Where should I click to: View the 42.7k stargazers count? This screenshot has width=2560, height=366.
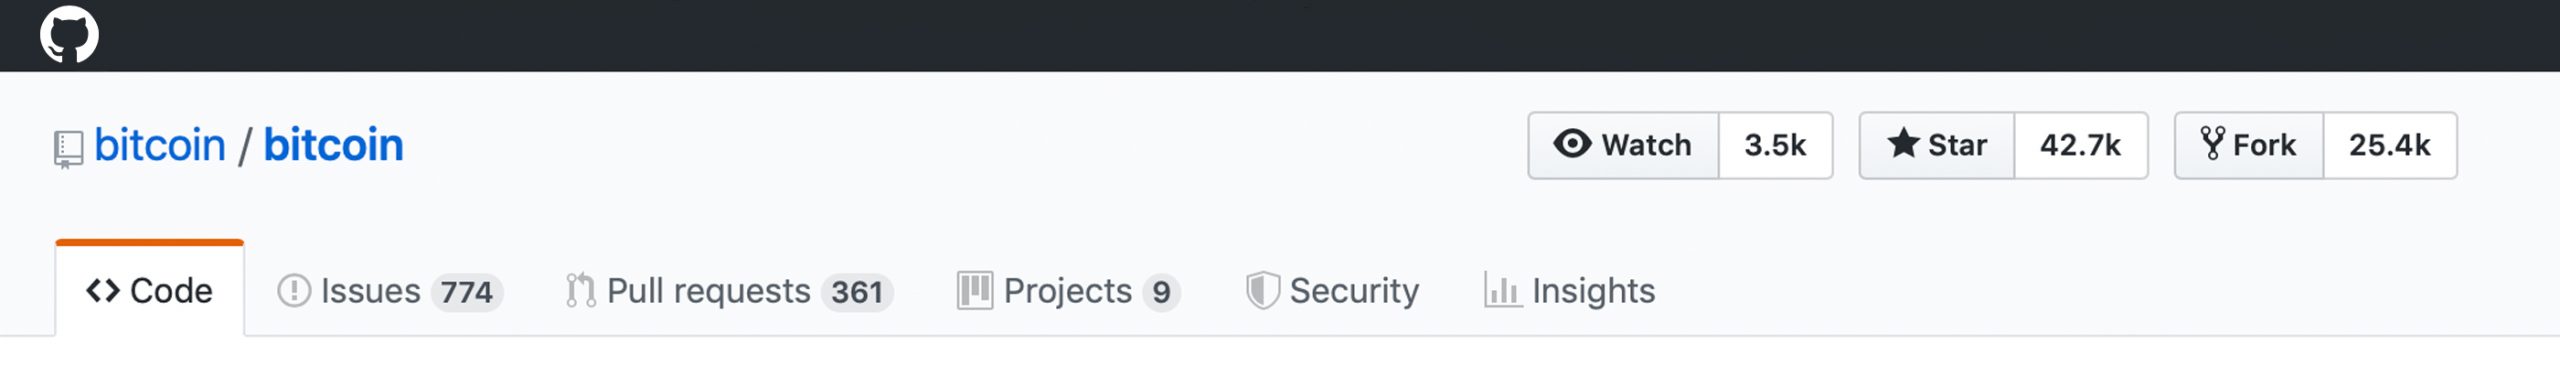[2080, 145]
